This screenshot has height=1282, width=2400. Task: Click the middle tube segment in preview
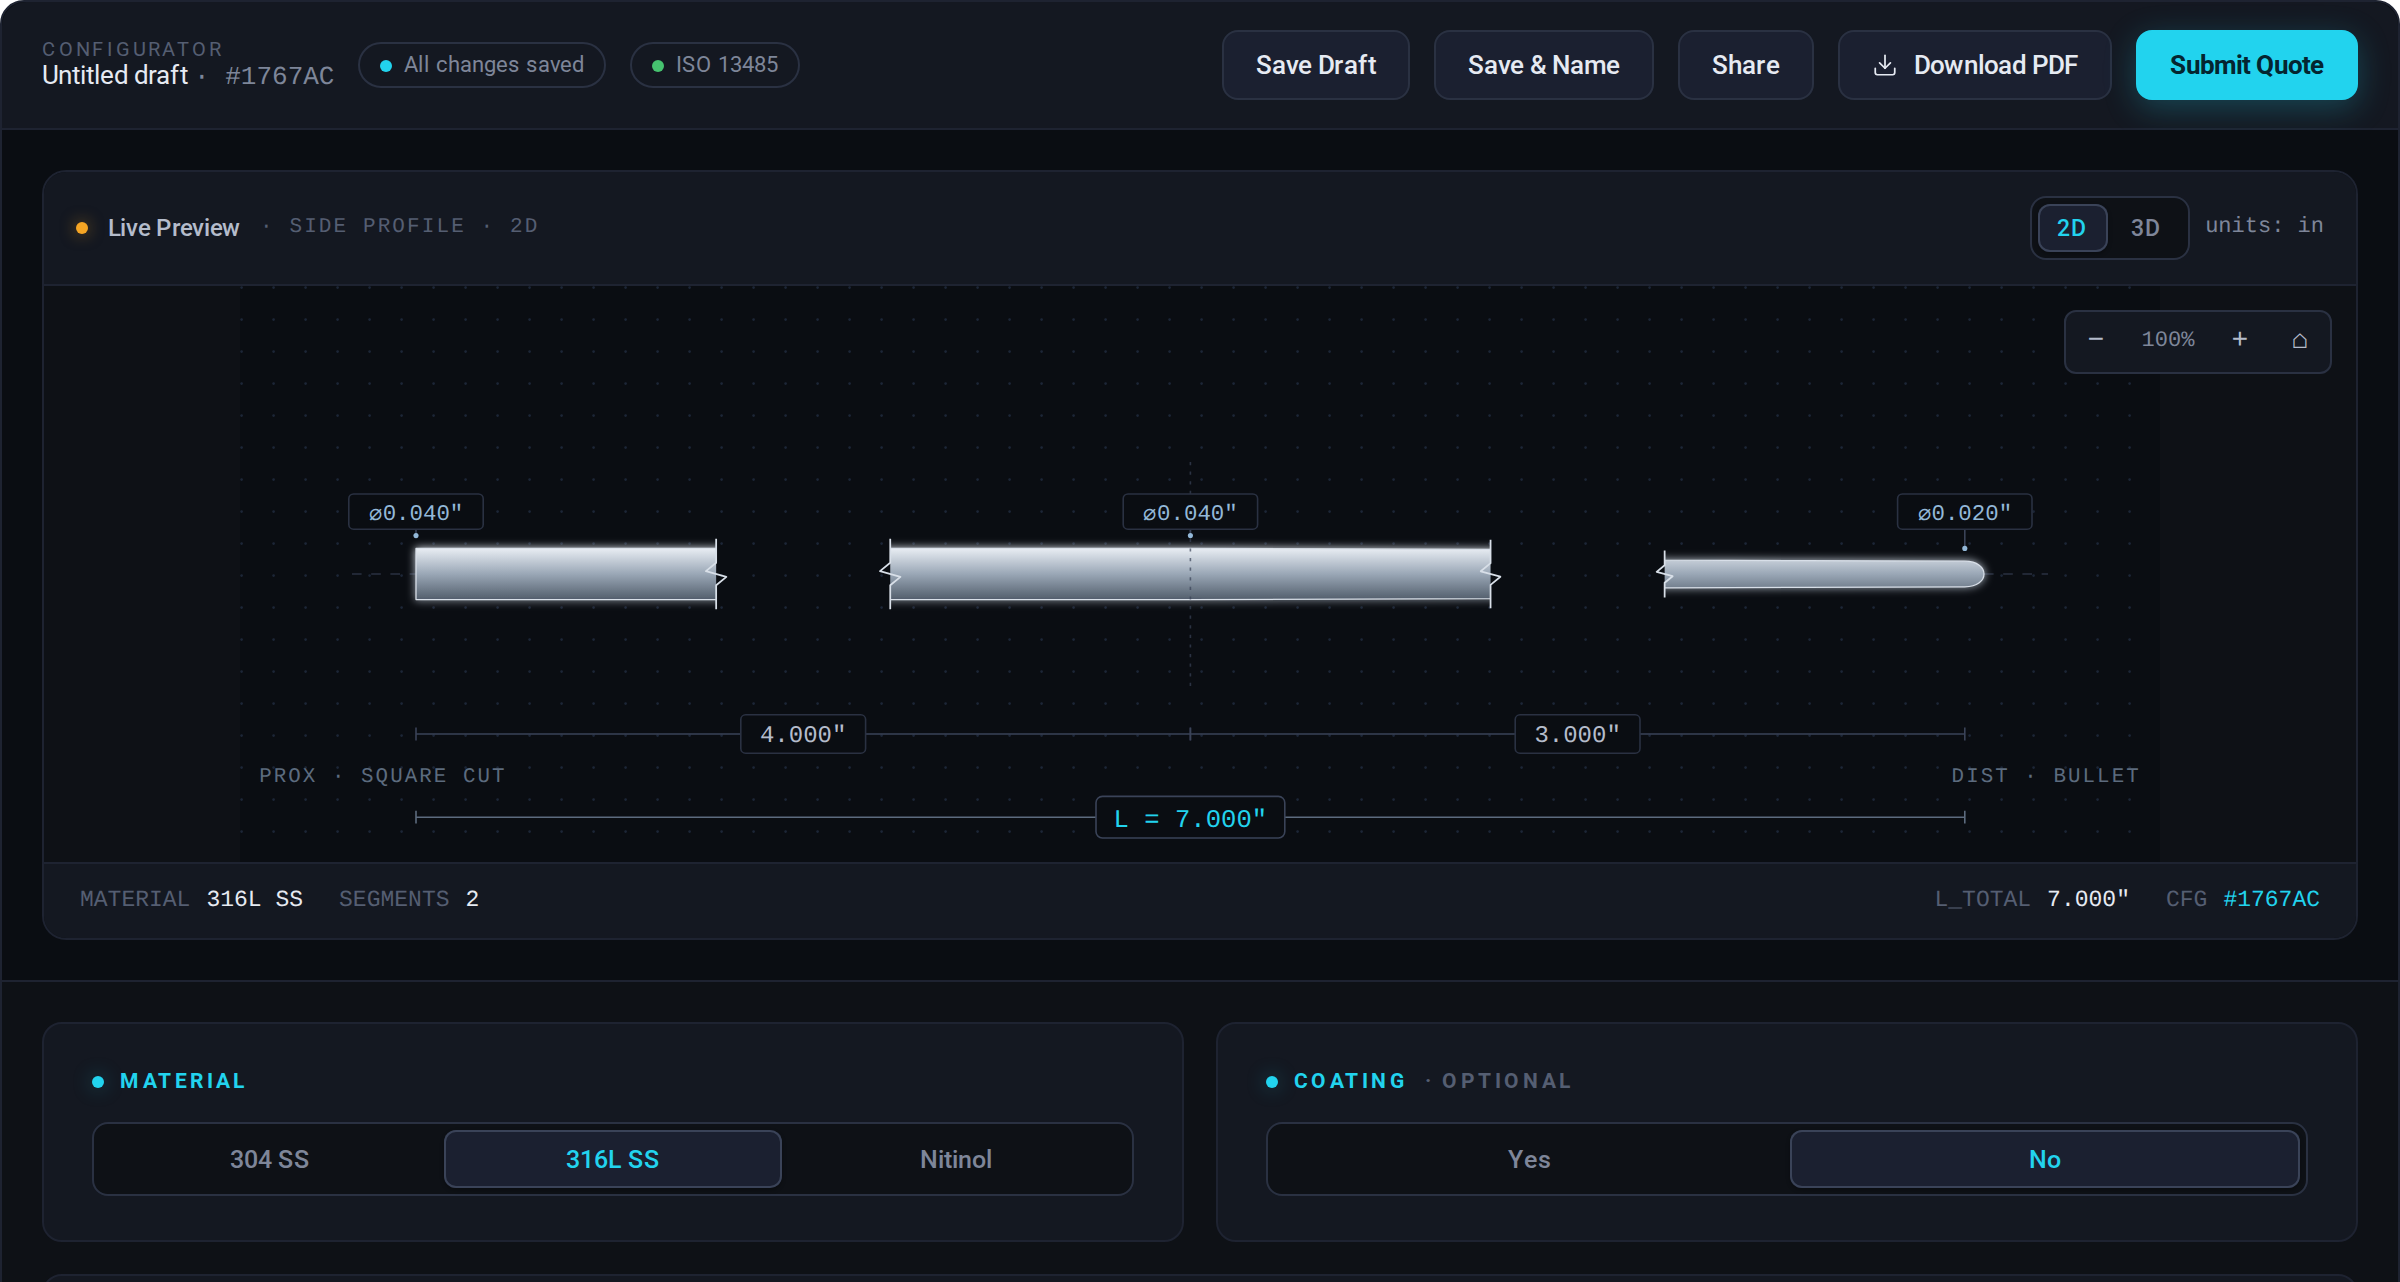pos(1190,574)
